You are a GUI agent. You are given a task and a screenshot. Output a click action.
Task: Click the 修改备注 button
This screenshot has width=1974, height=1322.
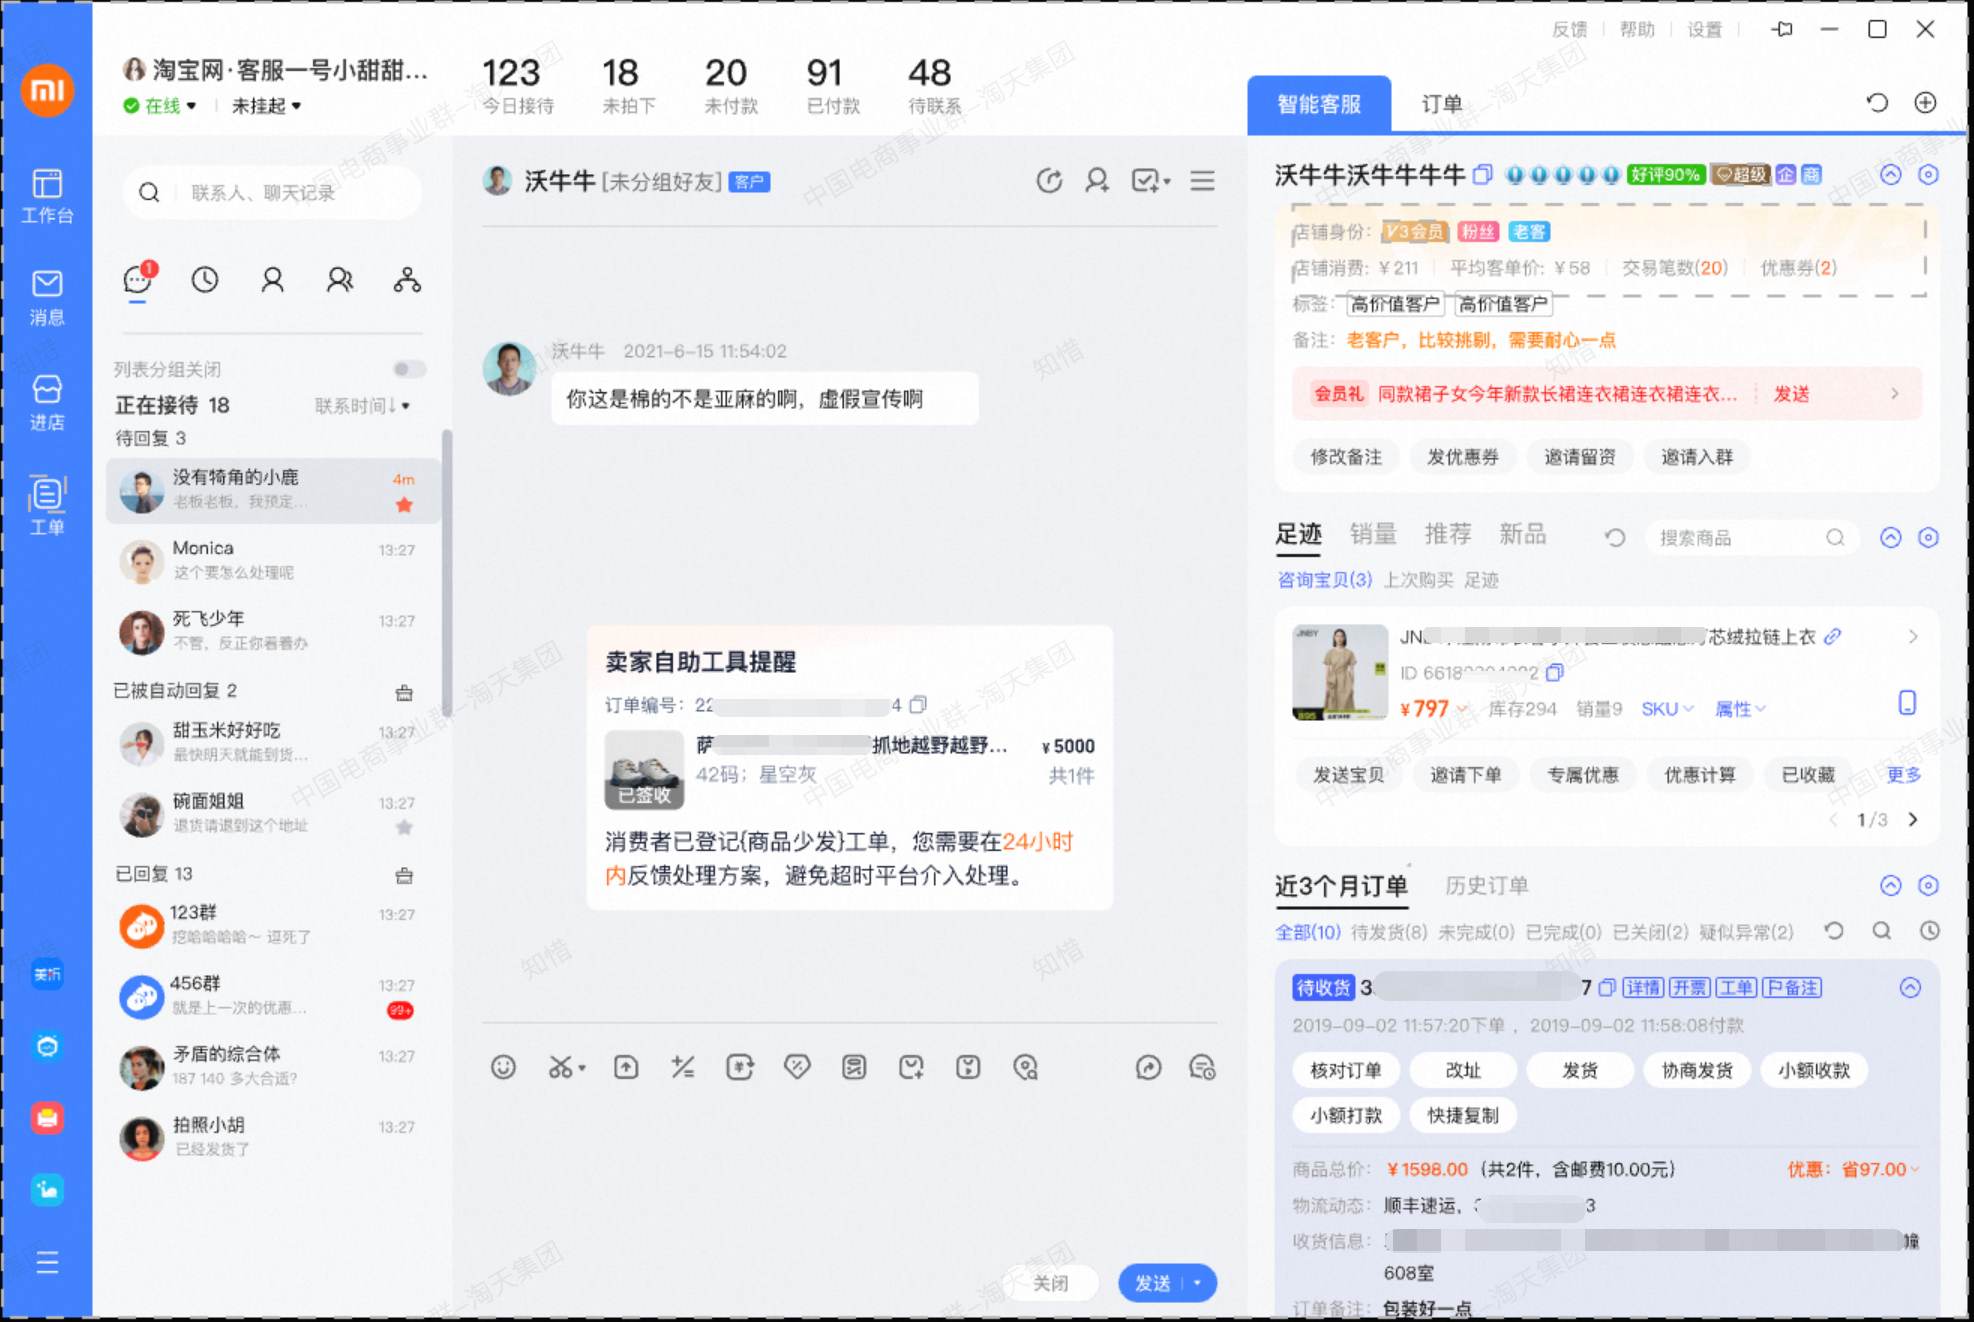(x=1346, y=457)
